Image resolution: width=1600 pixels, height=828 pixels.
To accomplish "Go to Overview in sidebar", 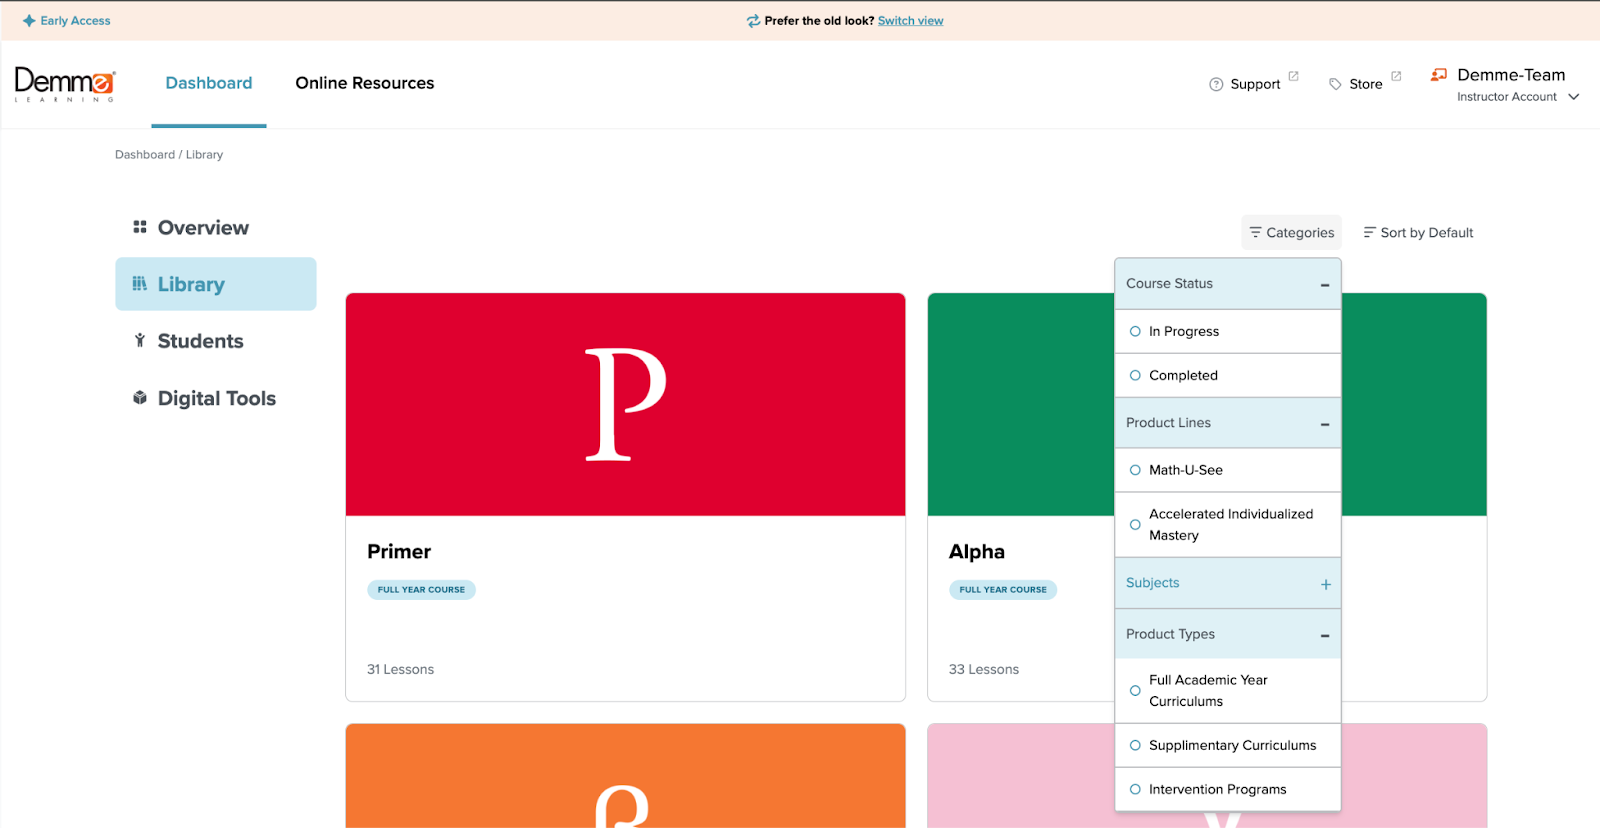I will (x=216, y=227).
